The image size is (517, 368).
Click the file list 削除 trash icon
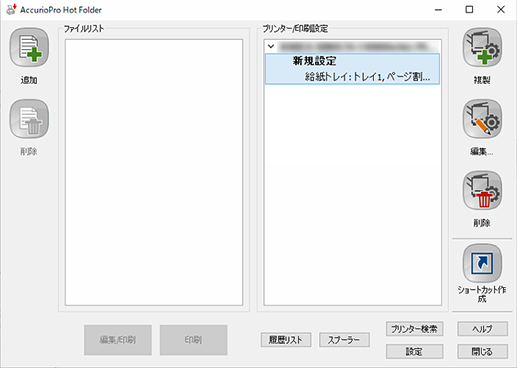[x=29, y=119]
